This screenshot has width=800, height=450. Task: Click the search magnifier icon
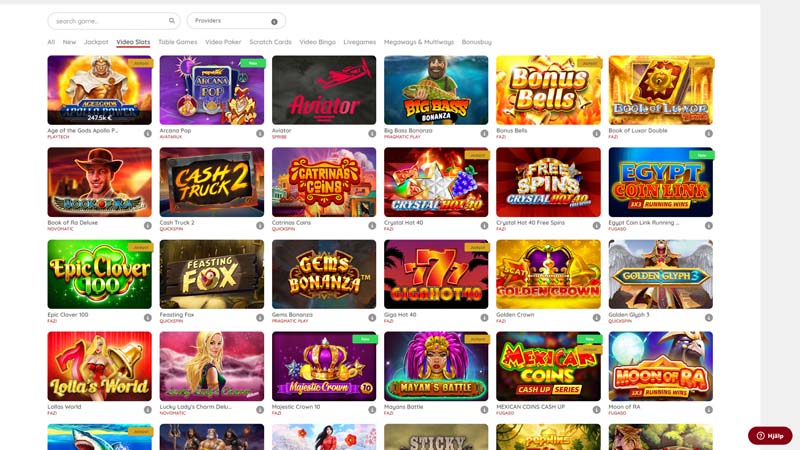pos(172,21)
